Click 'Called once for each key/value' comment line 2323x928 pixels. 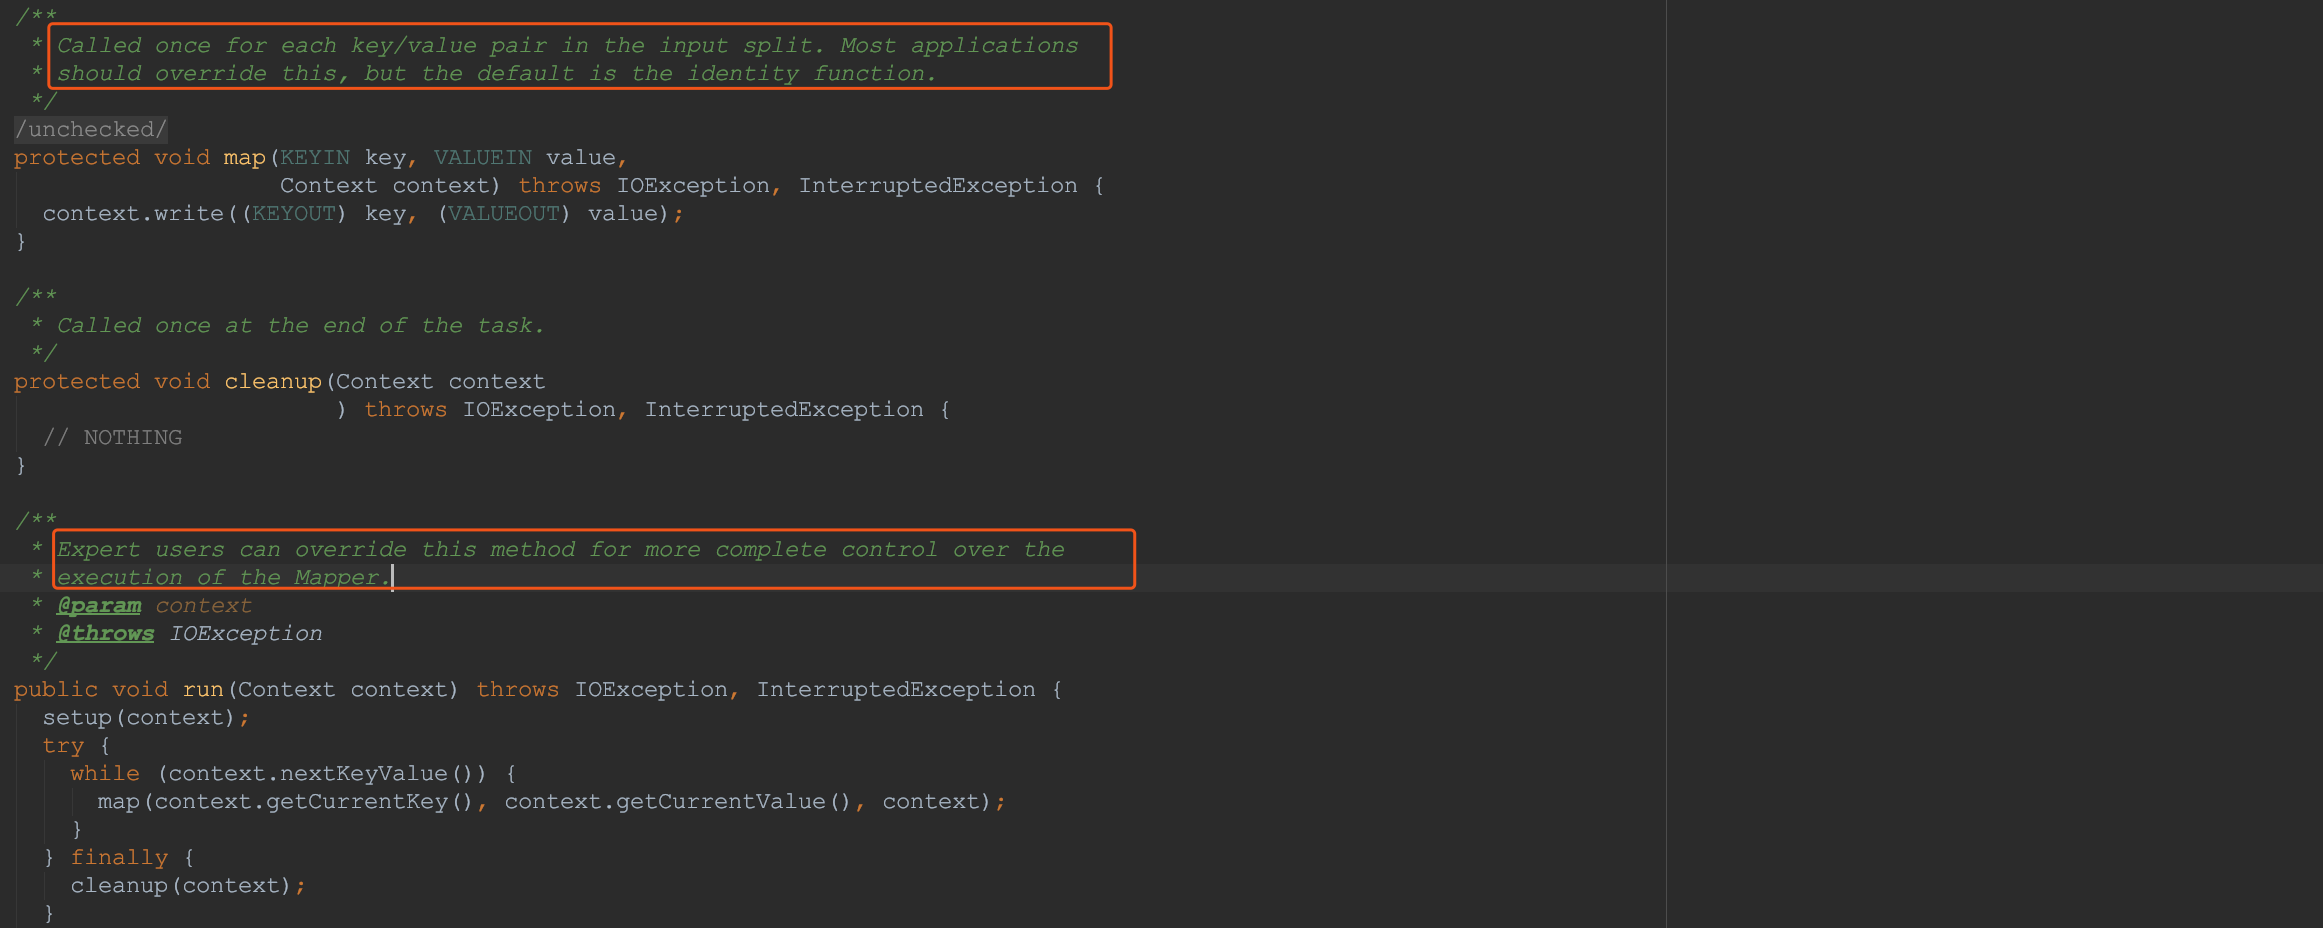pyautogui.click(x=568, y=45)
